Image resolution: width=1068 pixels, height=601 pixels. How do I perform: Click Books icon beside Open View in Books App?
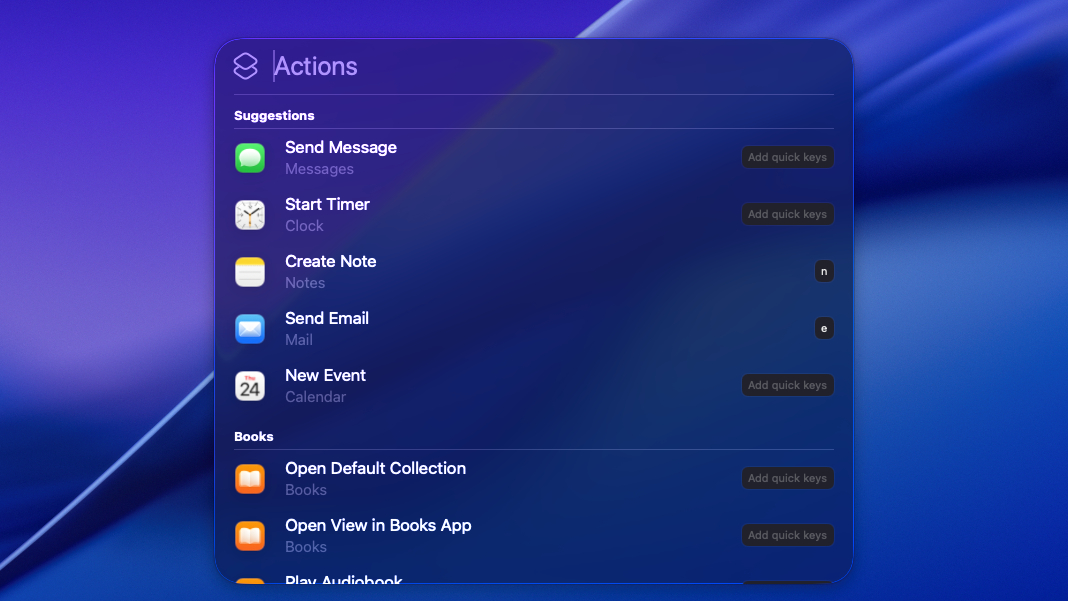(x=250, y=536)
